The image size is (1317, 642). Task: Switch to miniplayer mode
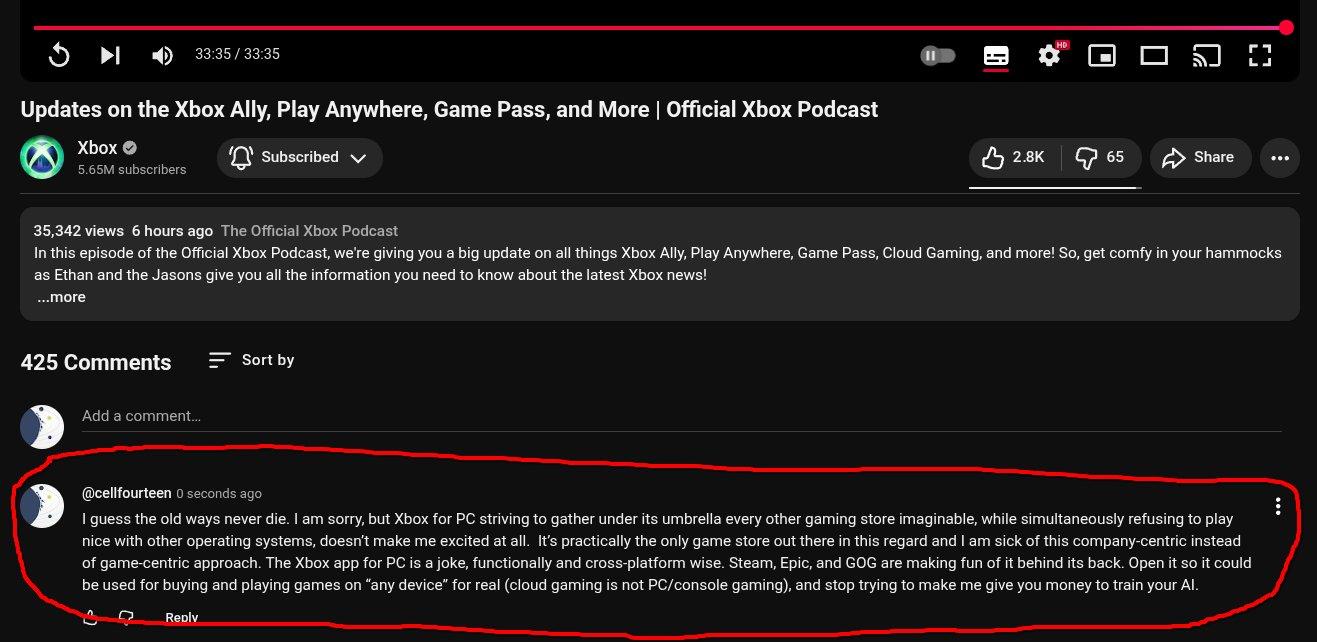pos(1102,56)
